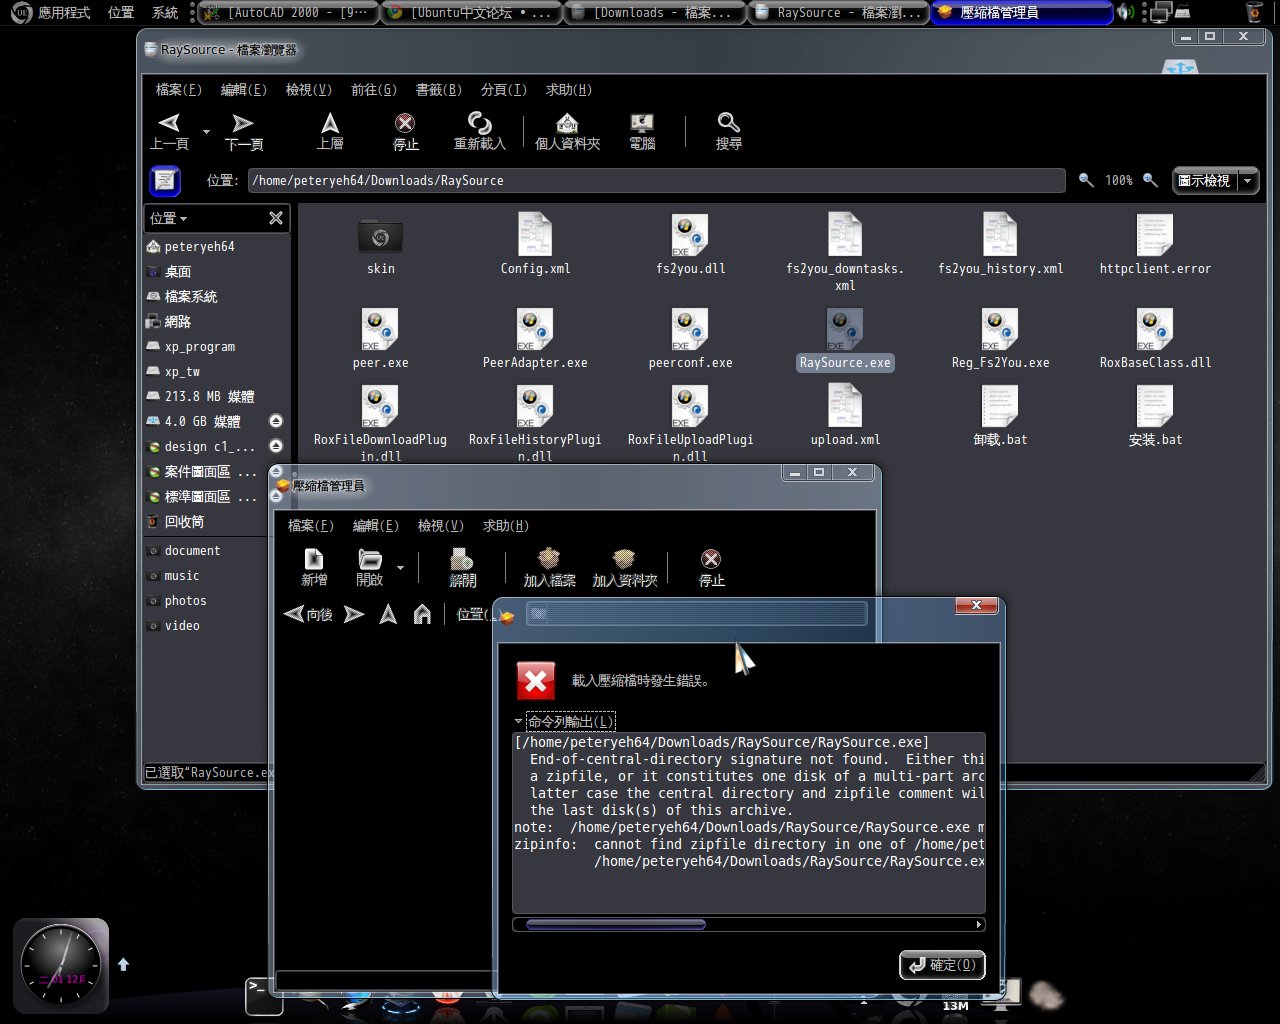This screenshot has height=1024, width=1280.
Task: Reload folder with 重新載入
Action: pyautogui.click(x=480, y=131)
